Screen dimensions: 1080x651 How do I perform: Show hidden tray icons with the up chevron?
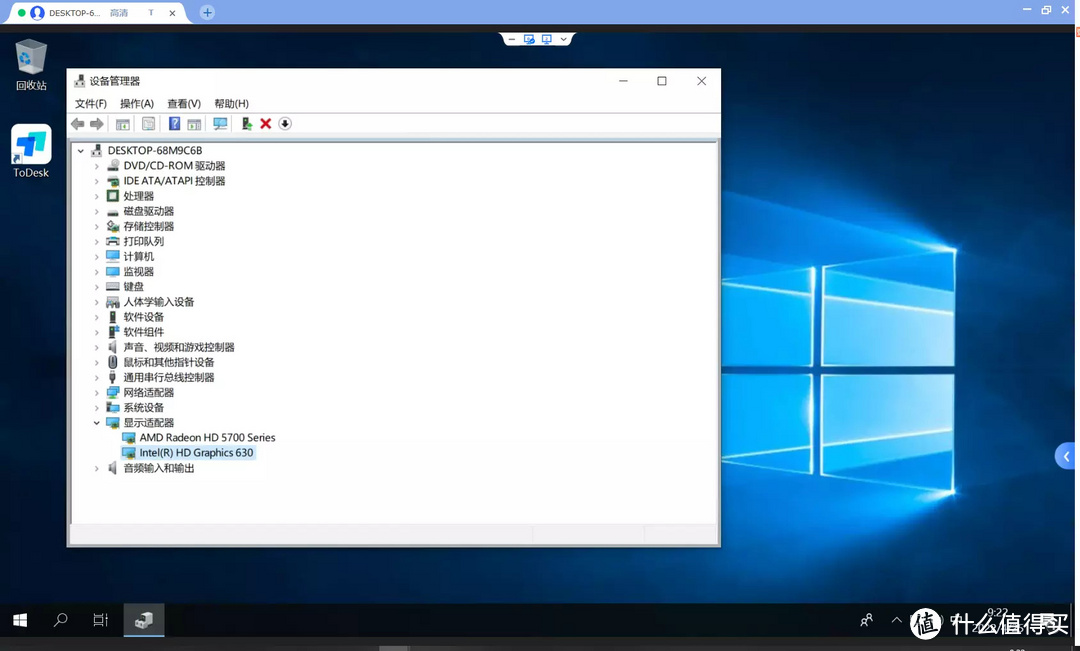pyautogui.click(x=896, y=620)
